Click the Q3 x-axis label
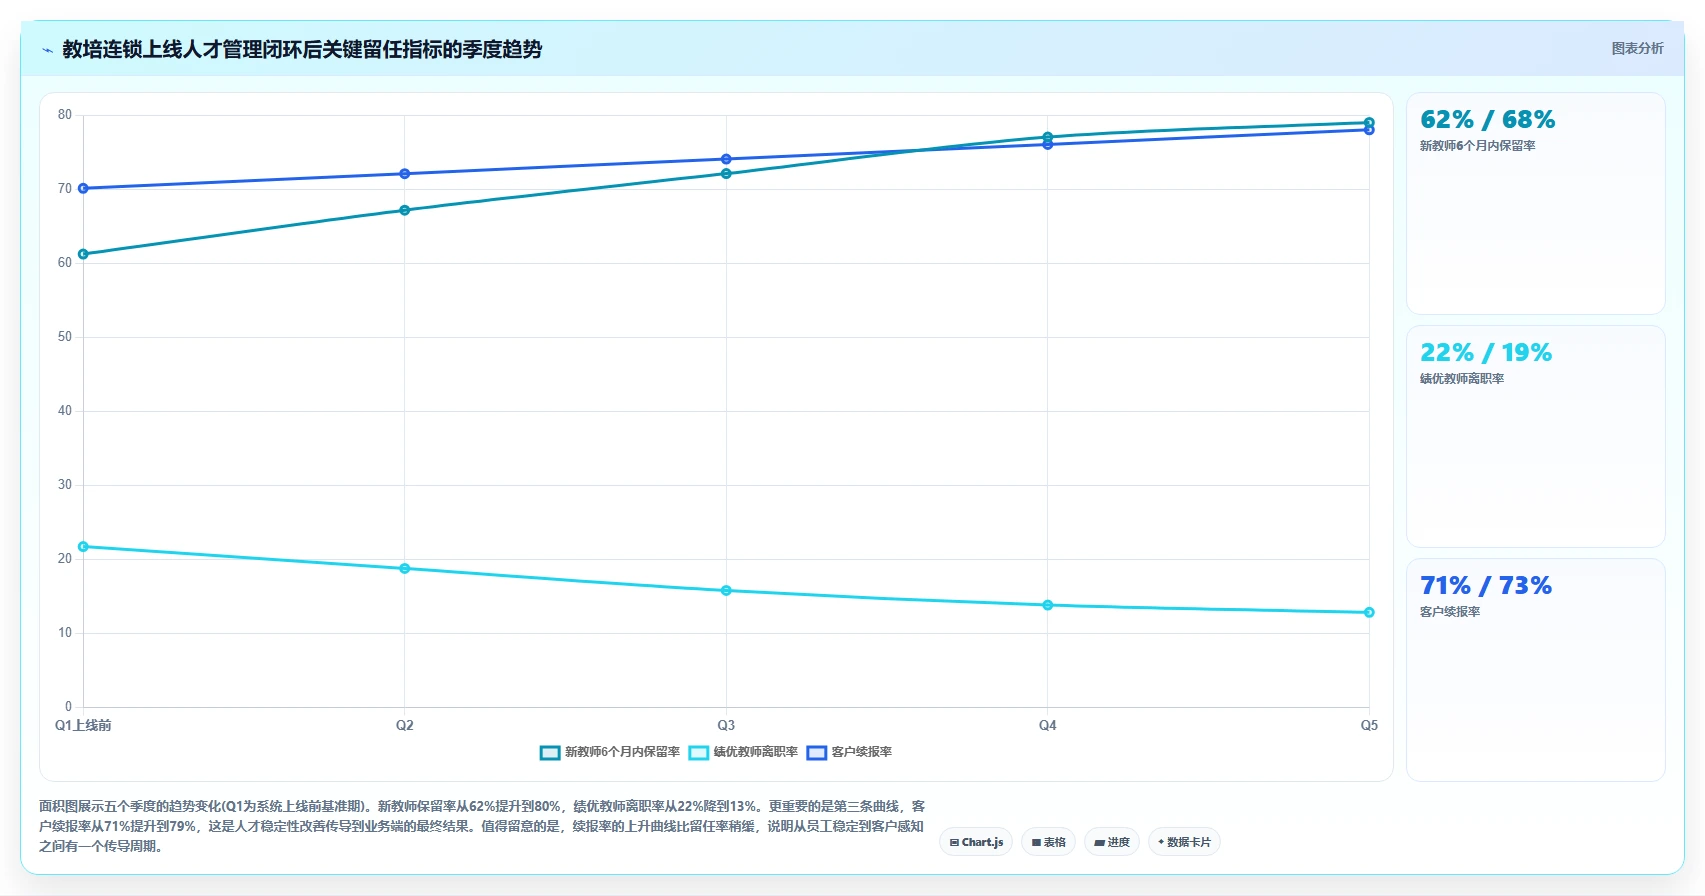Viewport: 1705px width, 896px height. (x=726, y=726)
